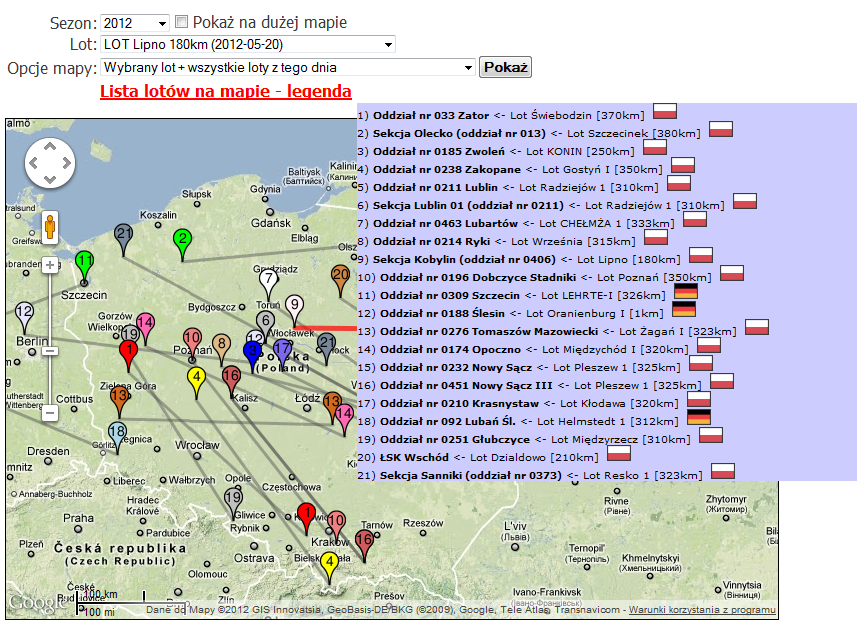Click the brown marker number 20
The image size is (868, 638).
click(x=340, y=276)
